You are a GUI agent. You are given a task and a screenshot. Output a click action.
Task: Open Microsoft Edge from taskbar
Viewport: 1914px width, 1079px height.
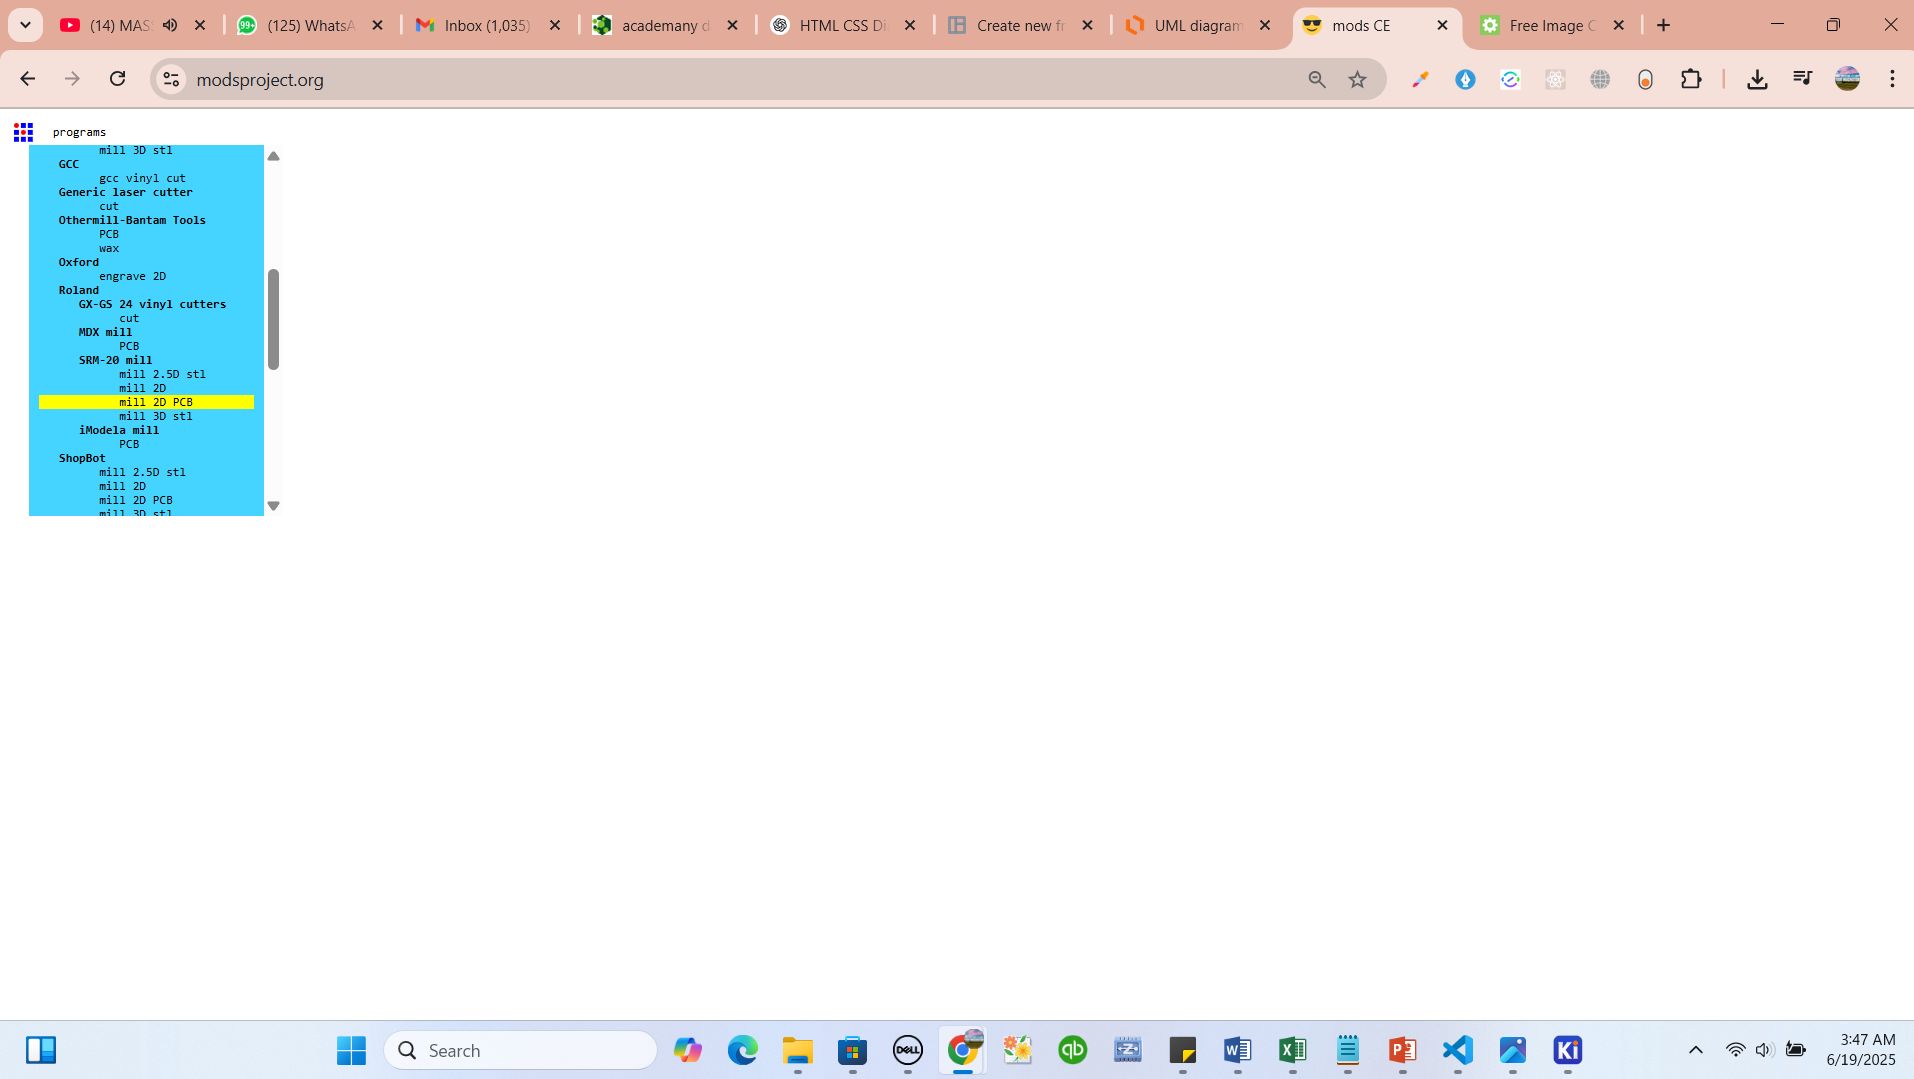coord(742,1050)
